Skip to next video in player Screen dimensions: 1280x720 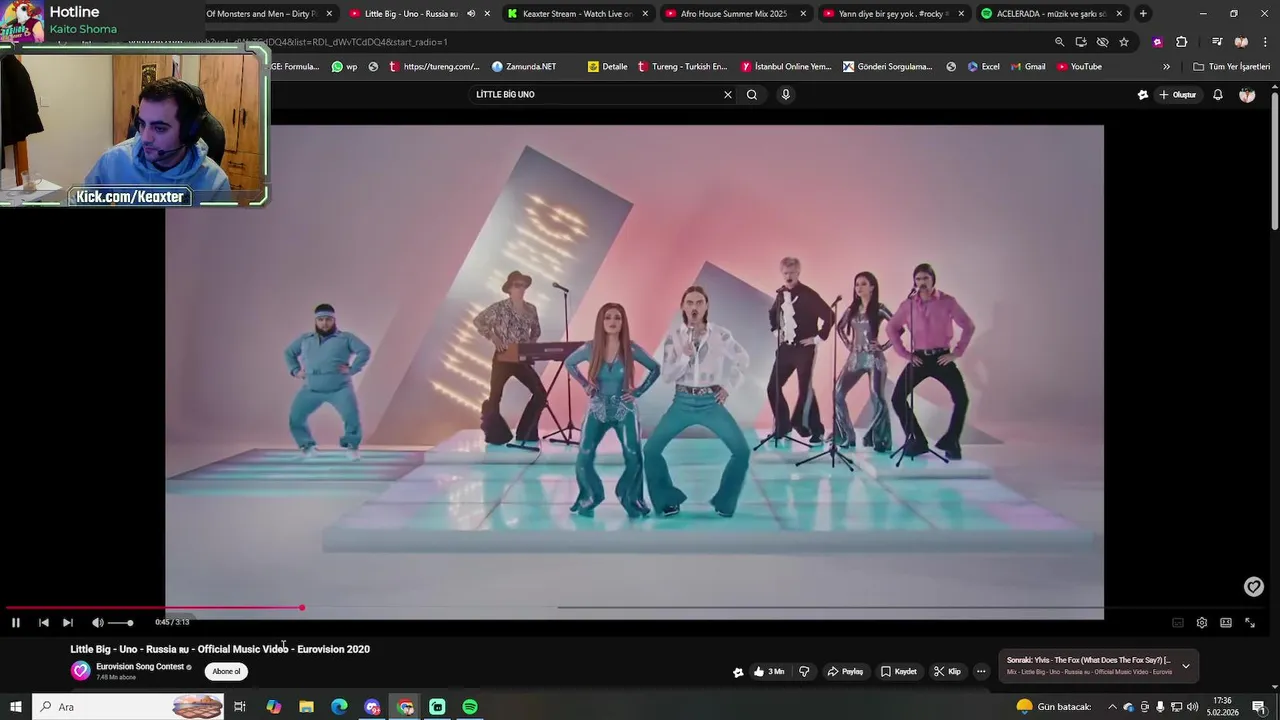(x=67, y=622)
